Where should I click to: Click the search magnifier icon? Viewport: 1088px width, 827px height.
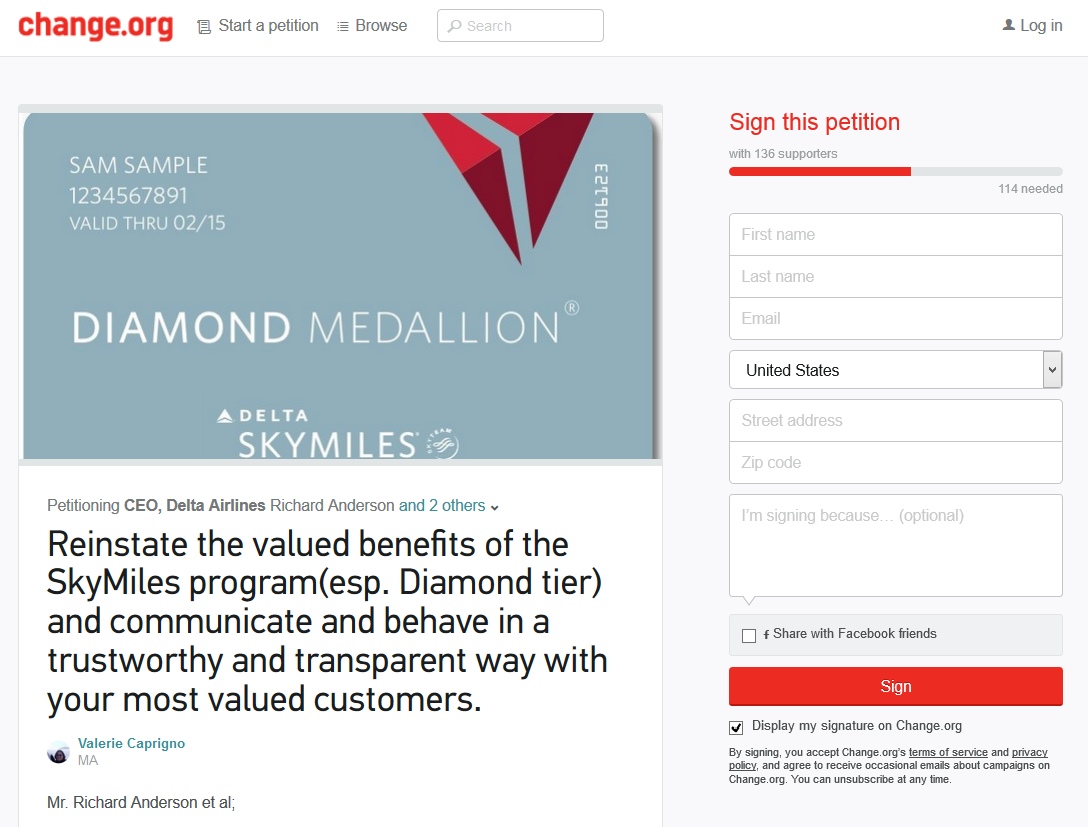click(x=454, y=27)
